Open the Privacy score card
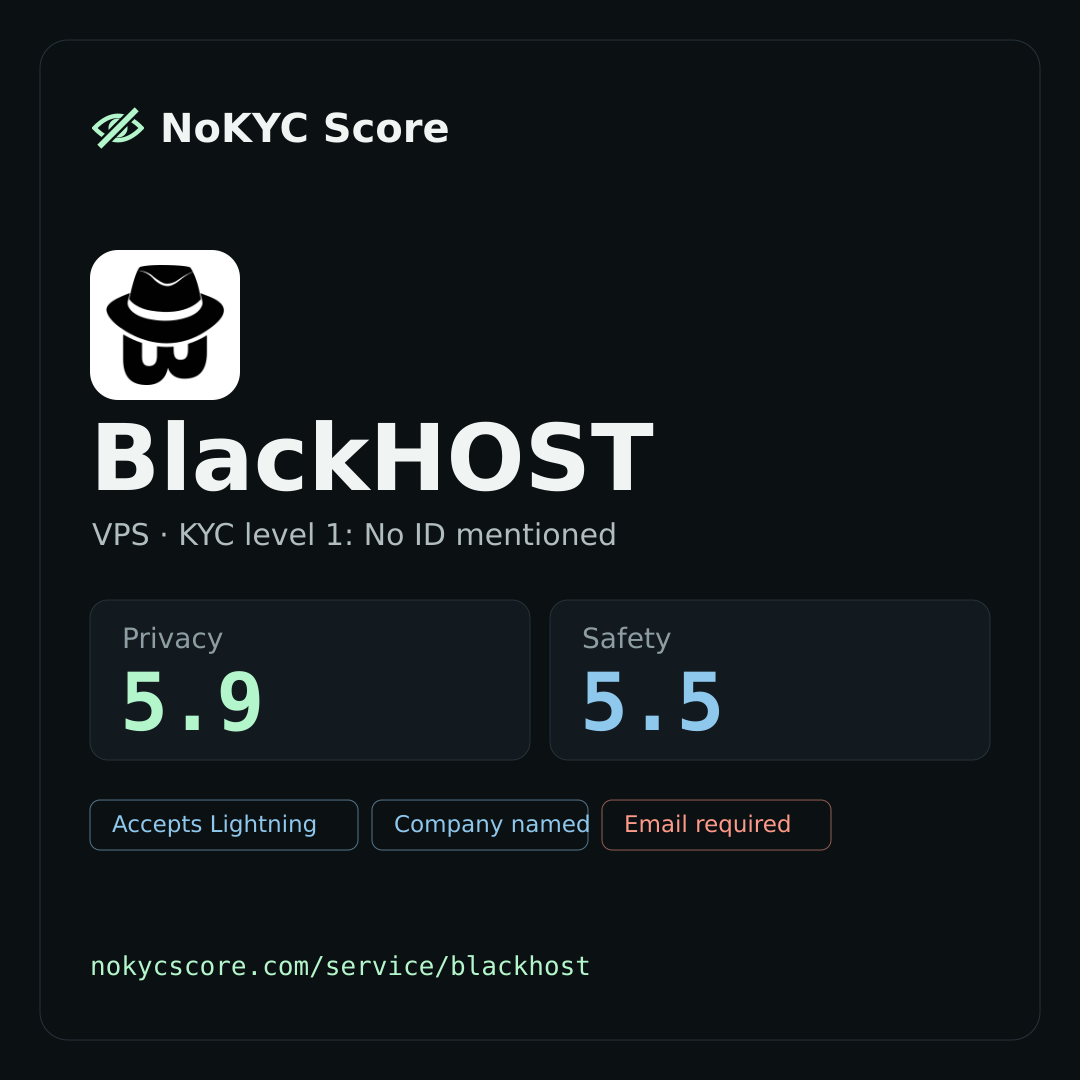The width and height of the screenshot is (1080, 1080). coord(310,680)
